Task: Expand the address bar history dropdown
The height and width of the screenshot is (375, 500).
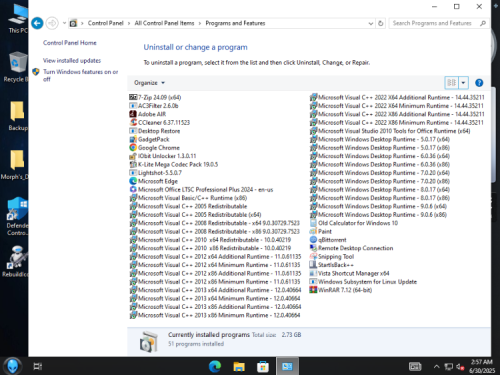Action: click(370, 23)
